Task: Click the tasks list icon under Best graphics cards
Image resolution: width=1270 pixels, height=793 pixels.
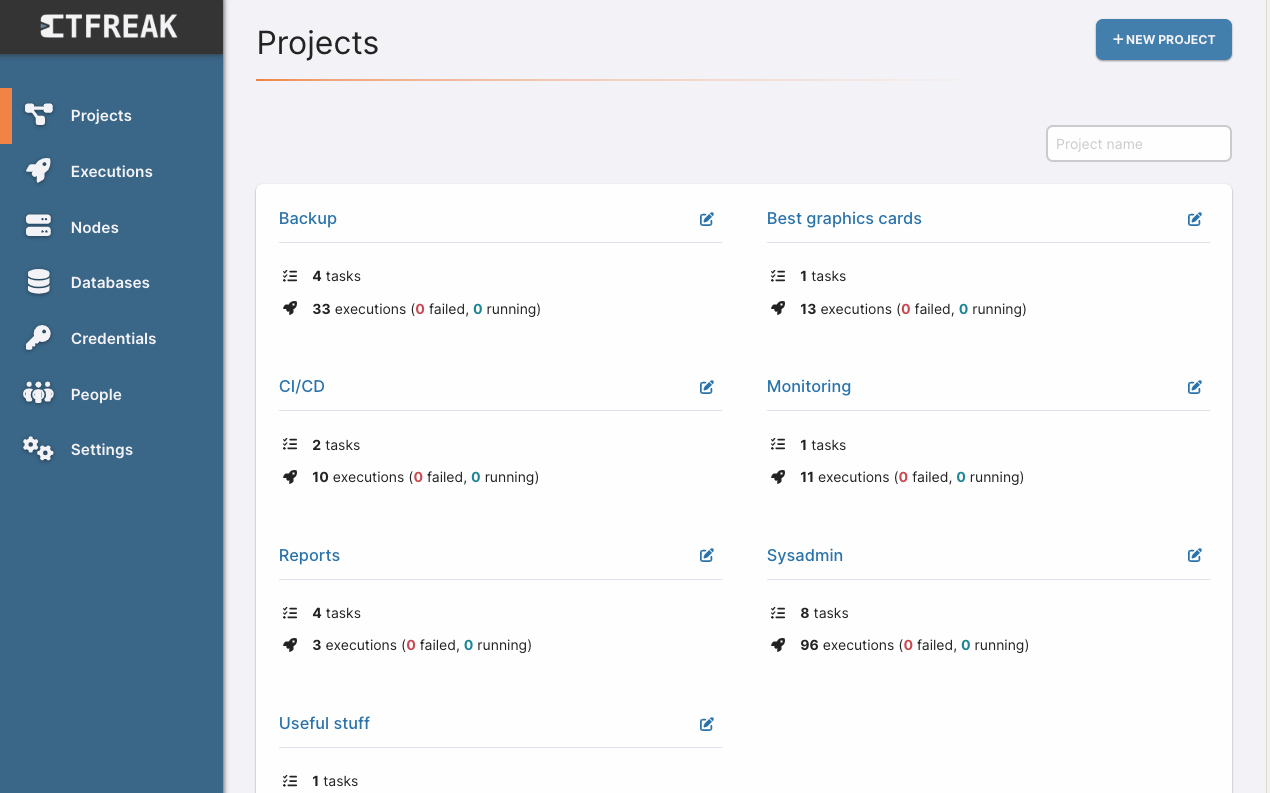Action: pos(778,276)
